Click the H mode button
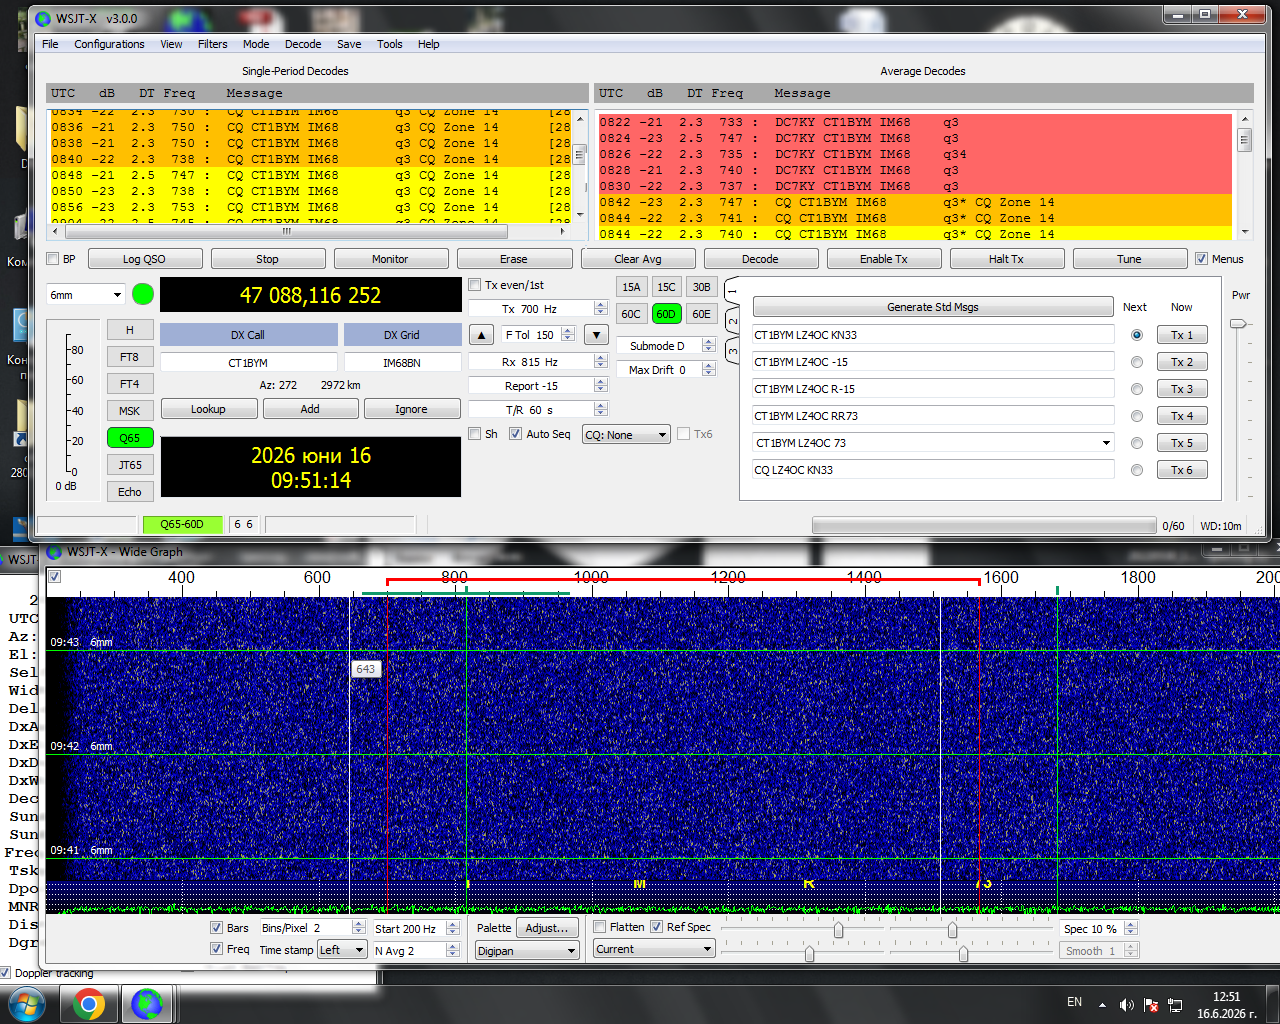Viewport: 1280px width, 1024px height. [130, 330]
